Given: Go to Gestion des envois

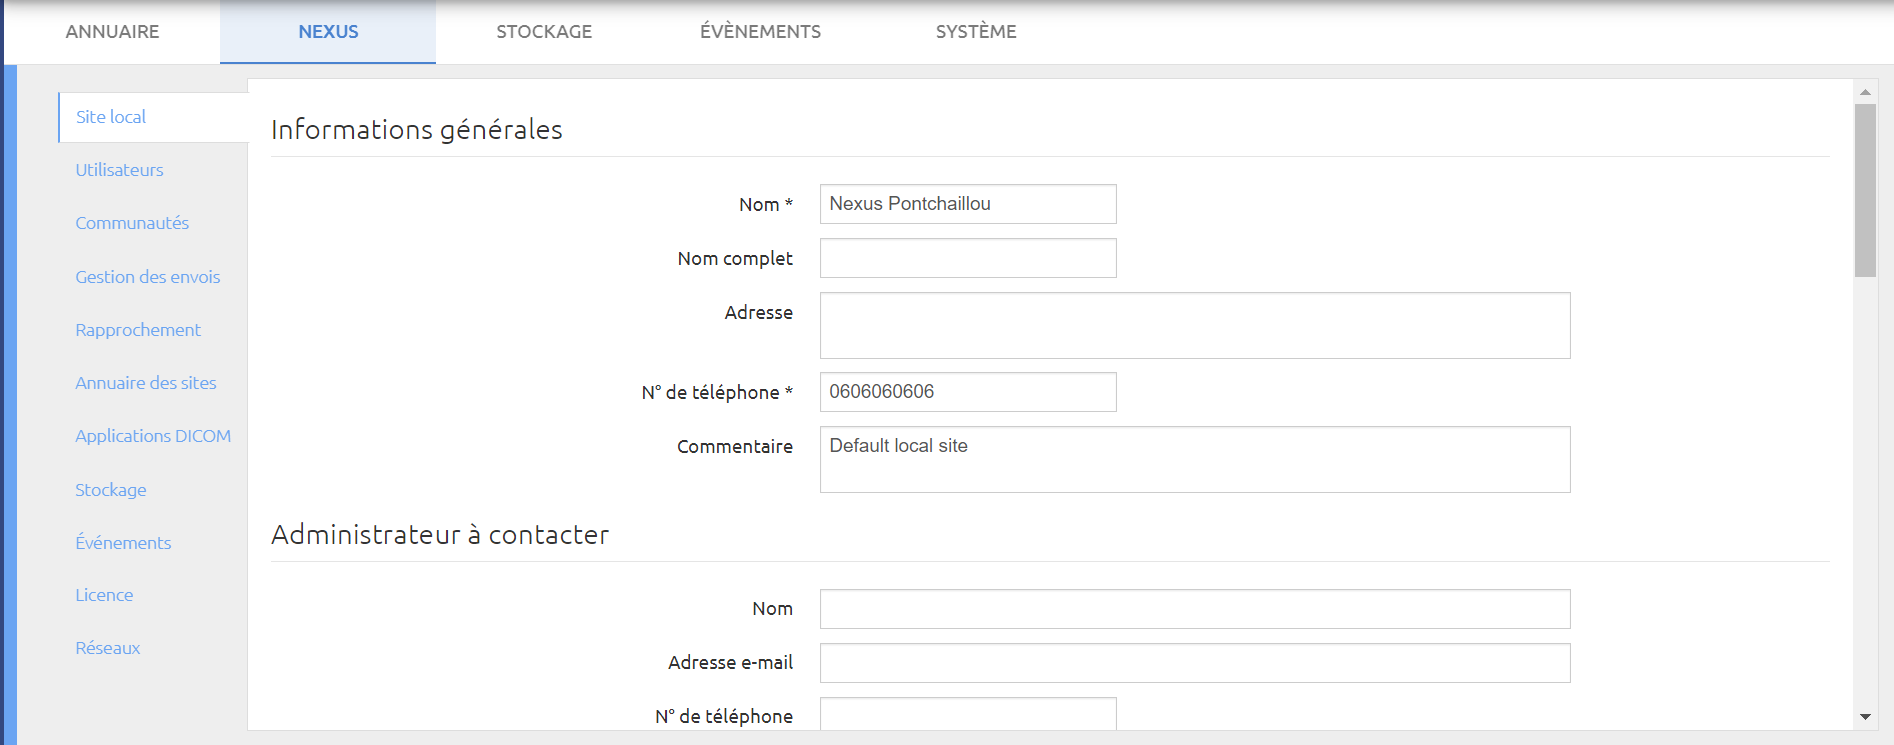Looking at the screenshot, I should [147, 277].
